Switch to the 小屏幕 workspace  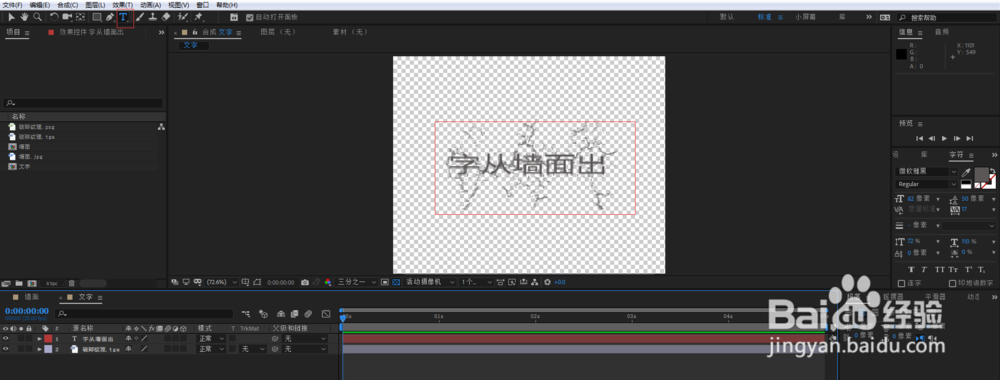(x=805, y=17)
